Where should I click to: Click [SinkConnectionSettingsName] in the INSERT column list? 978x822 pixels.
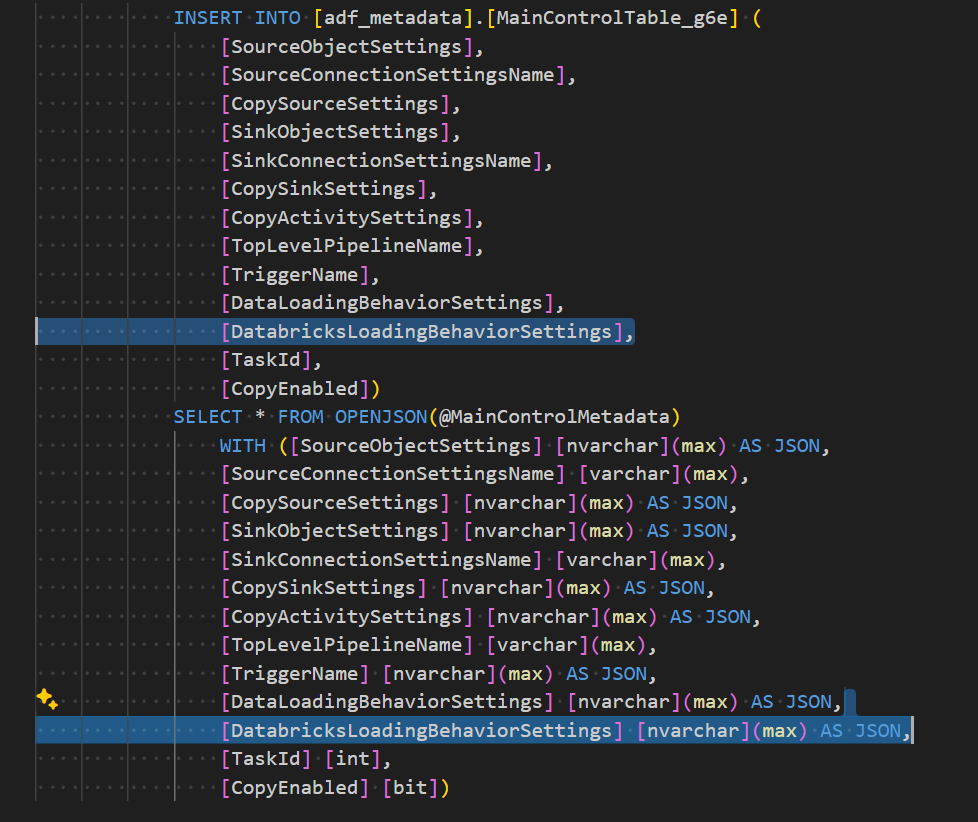[x=382, y=160]
